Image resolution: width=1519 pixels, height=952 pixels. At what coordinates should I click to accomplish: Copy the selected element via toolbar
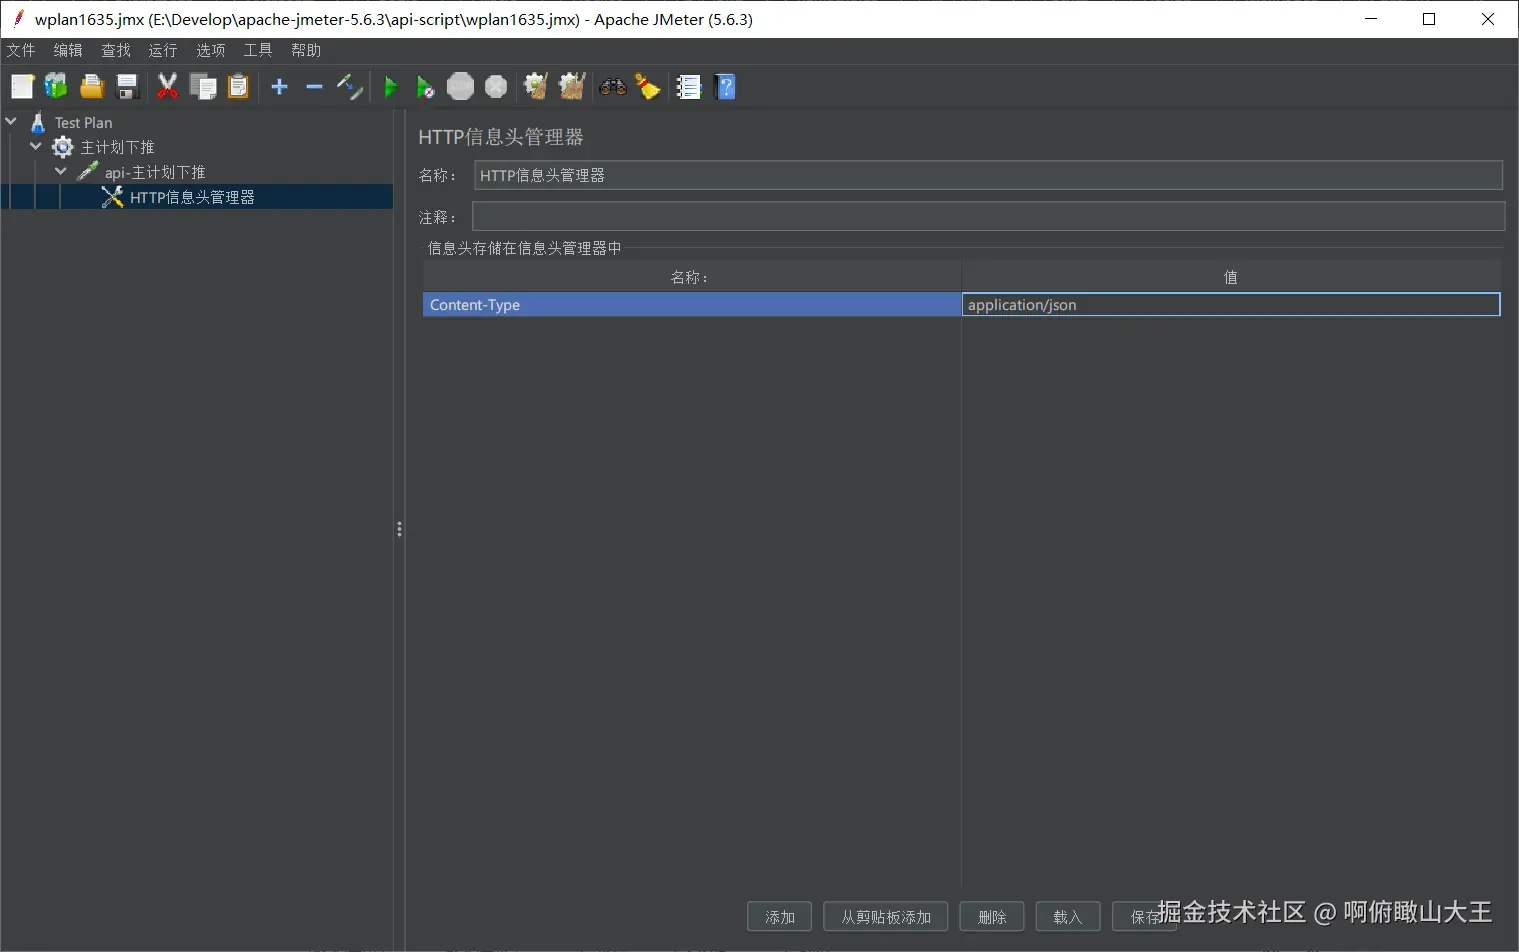pos(203,87)
